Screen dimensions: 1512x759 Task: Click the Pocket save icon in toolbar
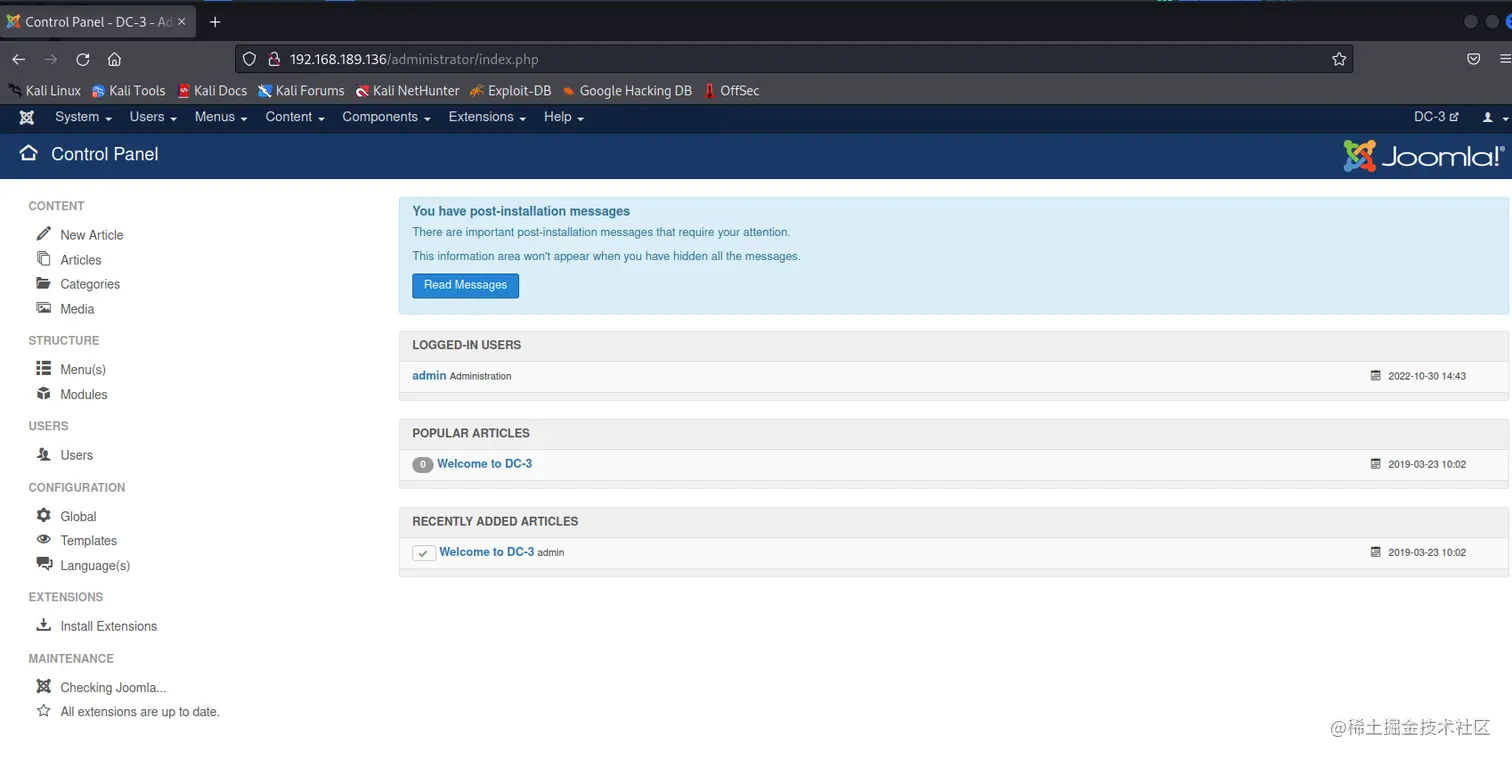pyautogui.click(x=1473, y=59)
